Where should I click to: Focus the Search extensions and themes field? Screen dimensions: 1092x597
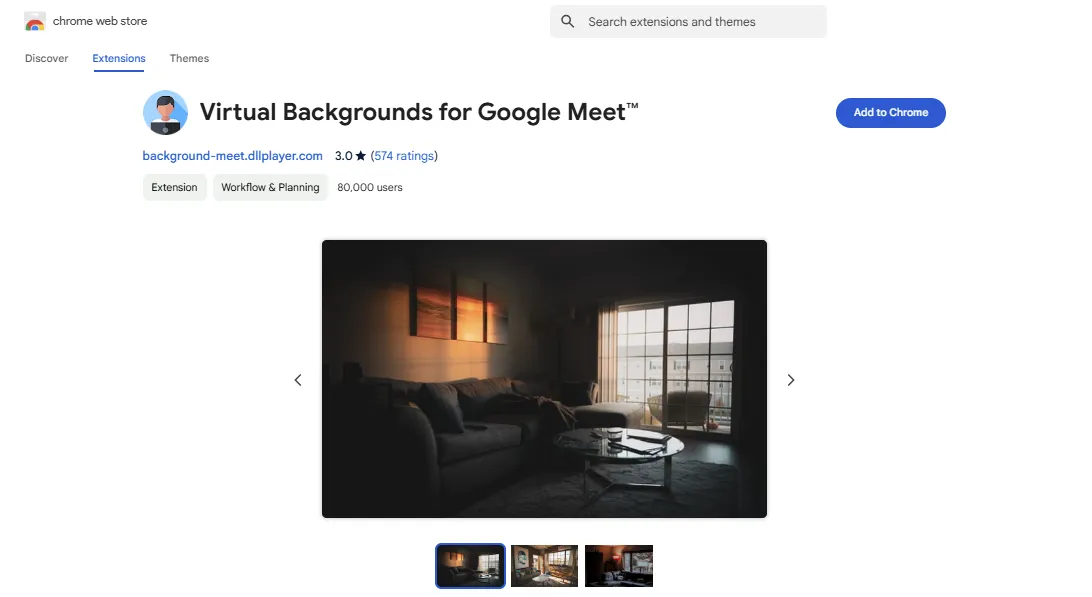coord(689,22)
